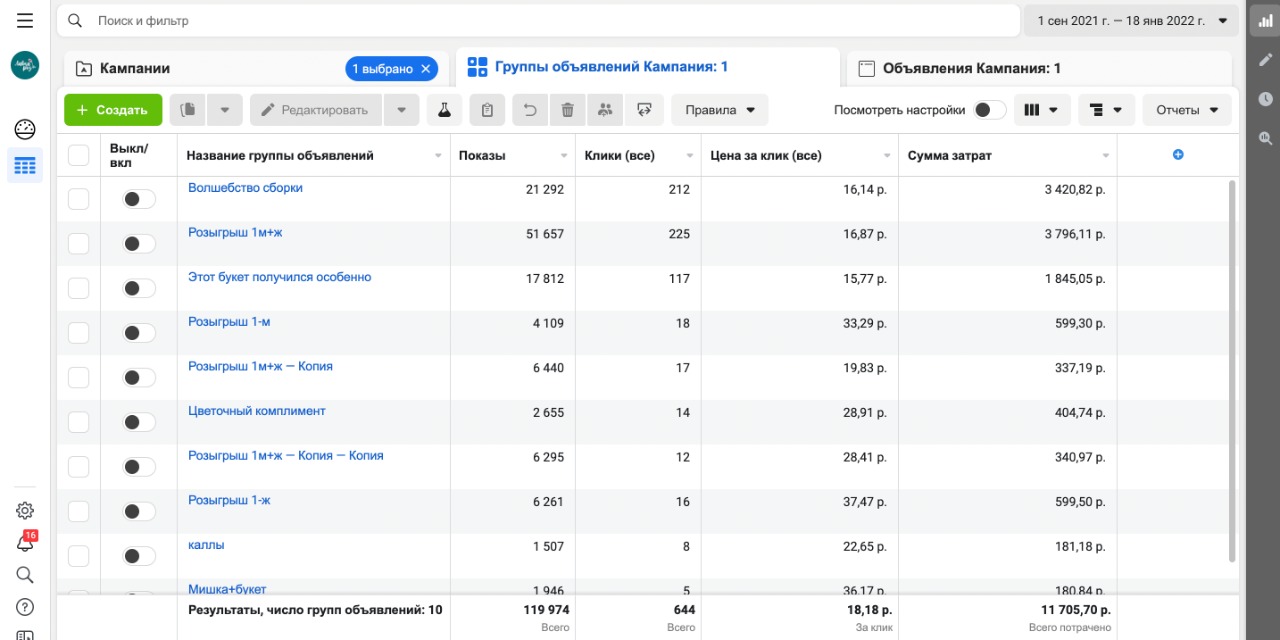
Task: Open the date range dropdown
Action: tap(1131, 20)
